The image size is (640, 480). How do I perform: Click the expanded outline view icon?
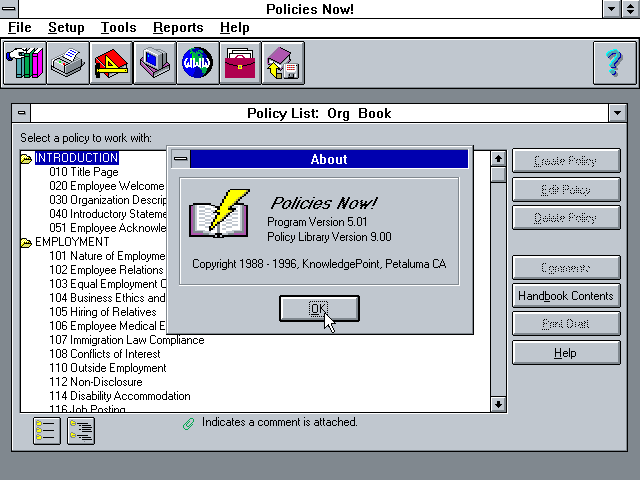tap(81, 431)
